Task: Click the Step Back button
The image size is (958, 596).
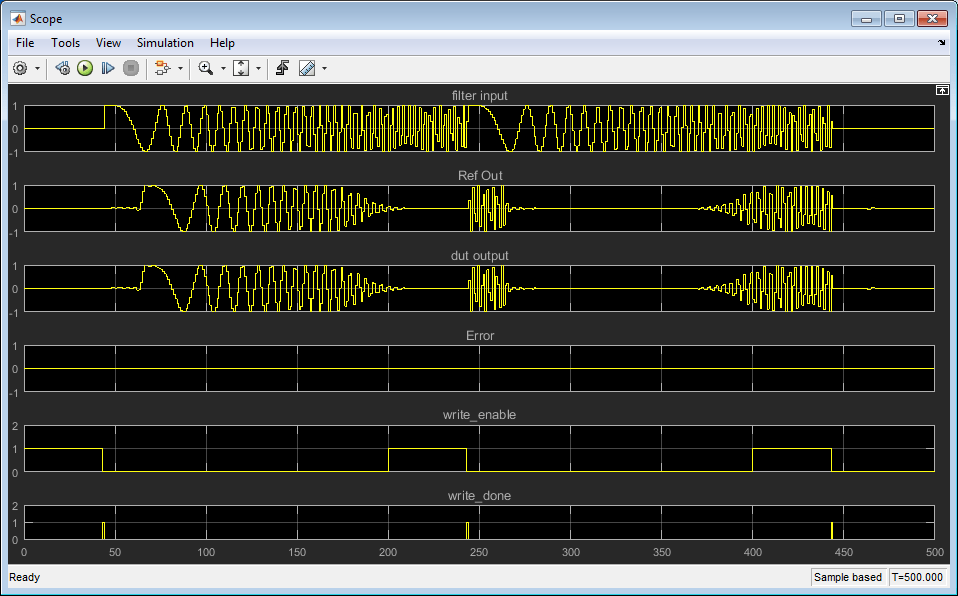Action: coord(62,68)
